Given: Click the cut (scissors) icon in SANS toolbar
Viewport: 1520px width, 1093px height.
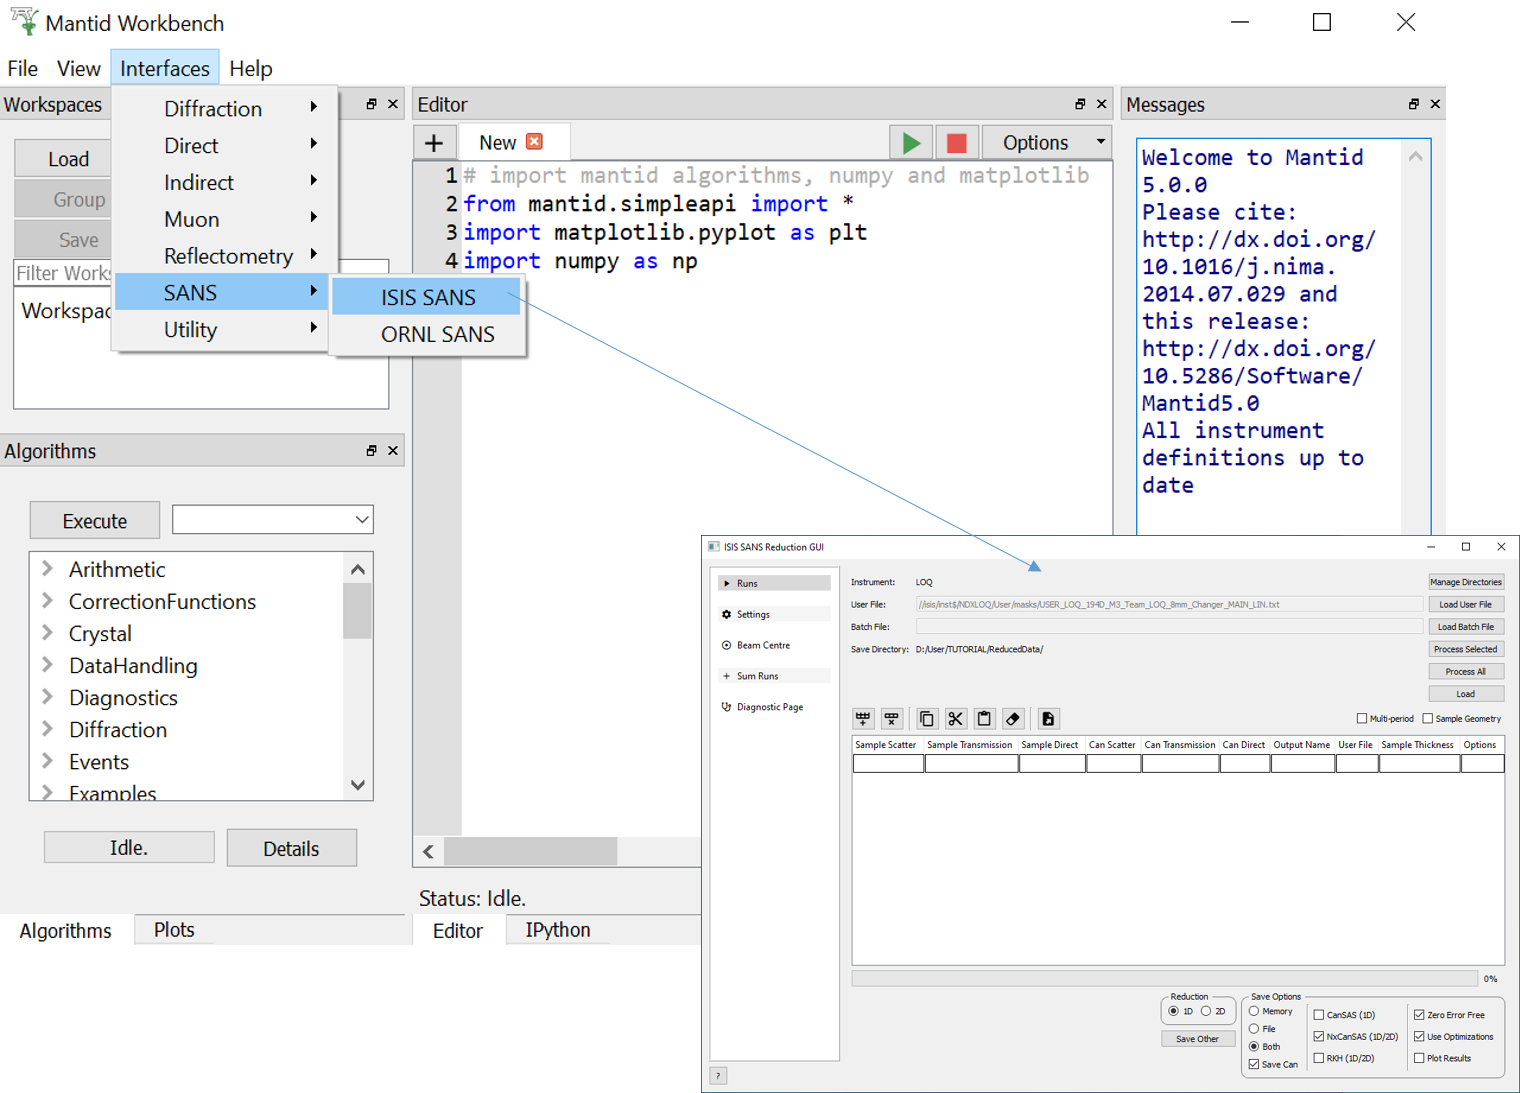Looking at the screenshot, I should [x=955, y=718].
